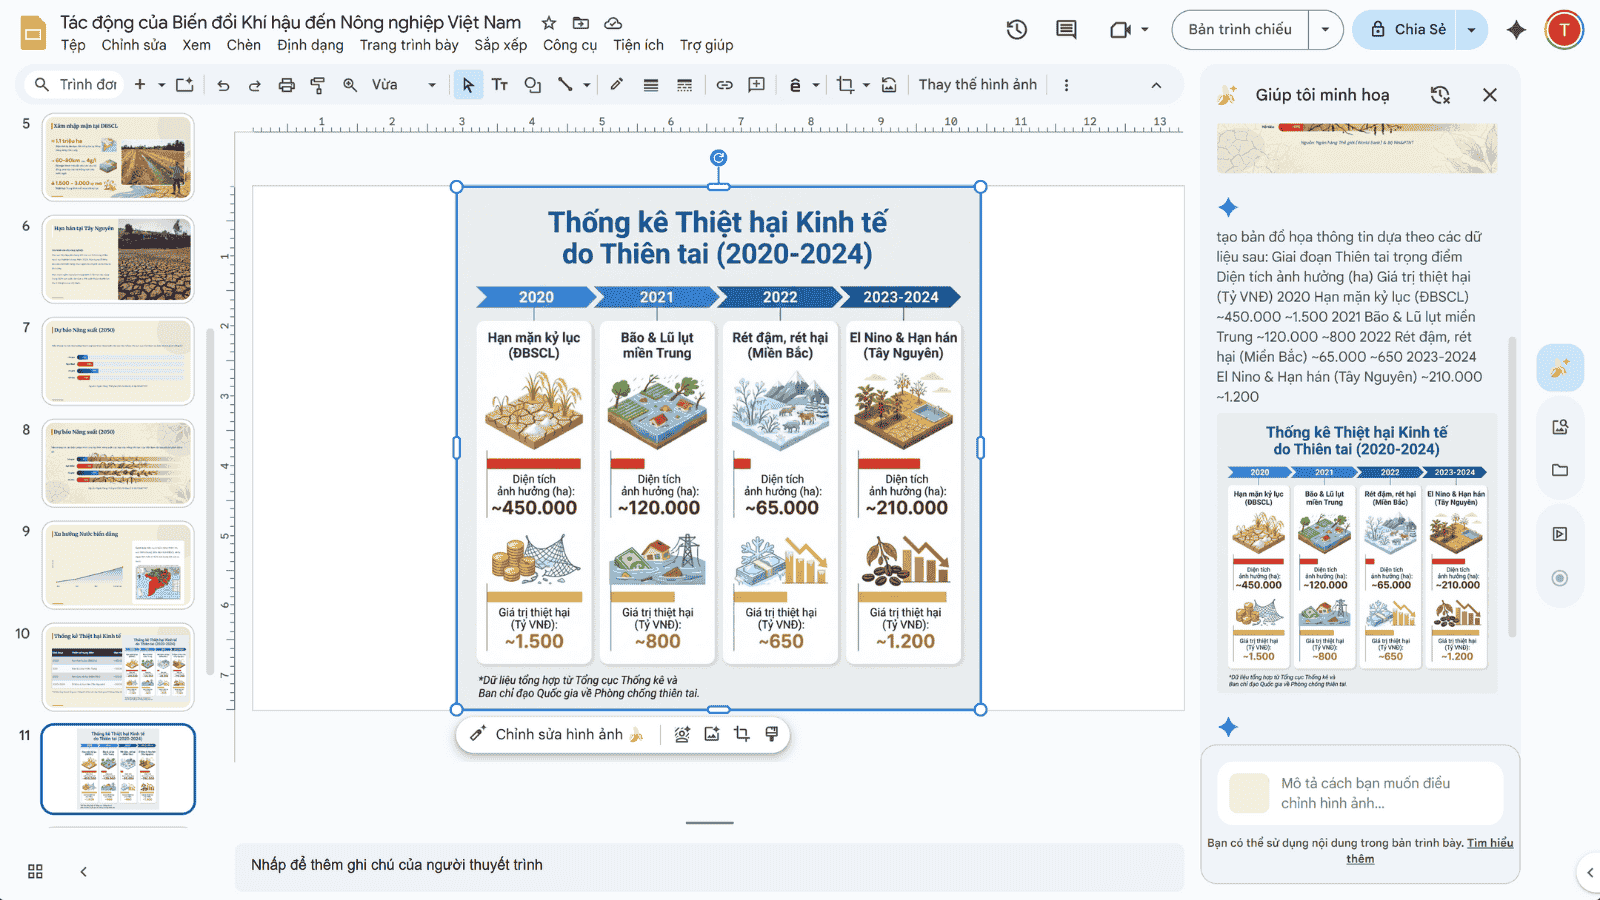Open the "Định dạng" menu
The width and height of the screenshot is (1600, 900).
coord(310,45)
